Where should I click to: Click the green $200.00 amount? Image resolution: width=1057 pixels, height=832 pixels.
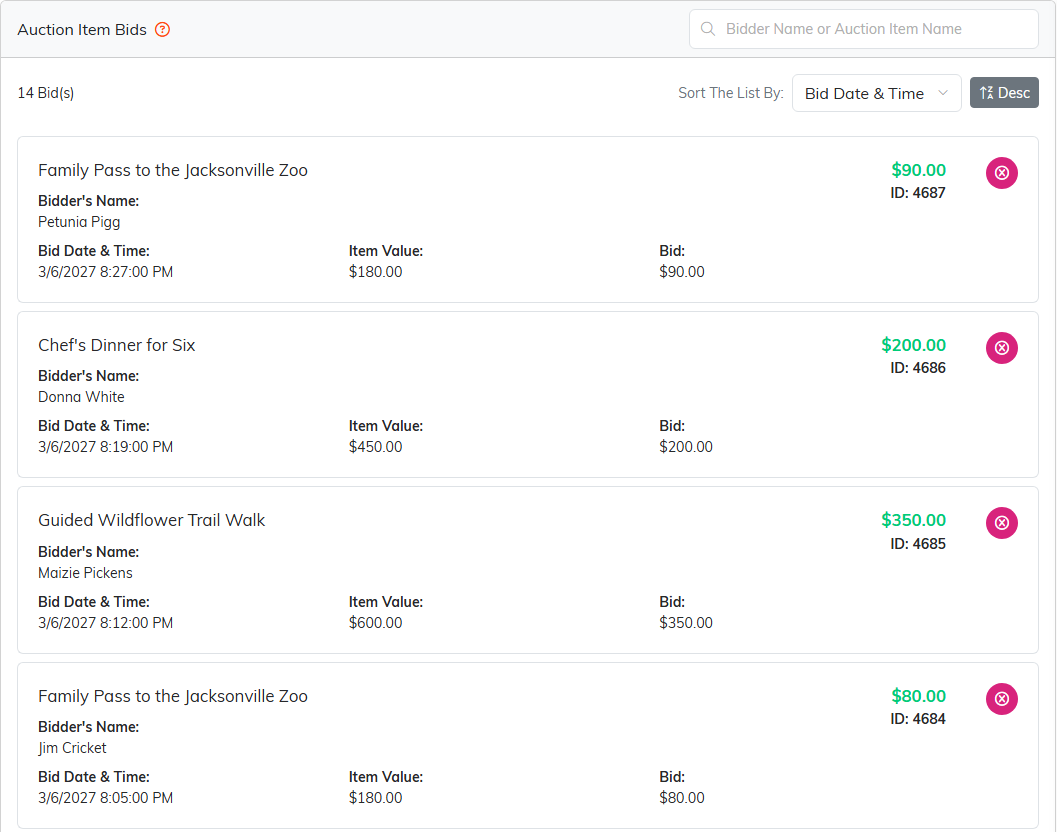913,345
